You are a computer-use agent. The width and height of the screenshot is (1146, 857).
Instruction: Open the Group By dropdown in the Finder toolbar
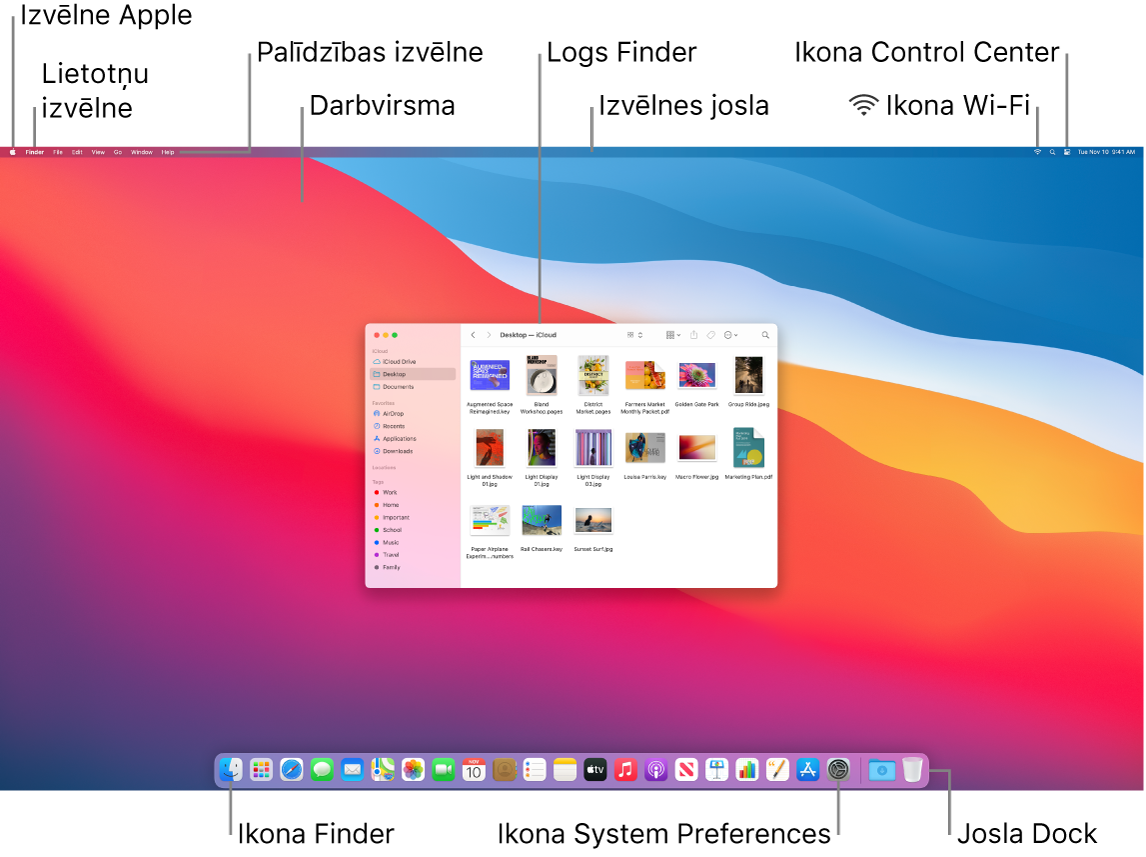click(673, 335)
